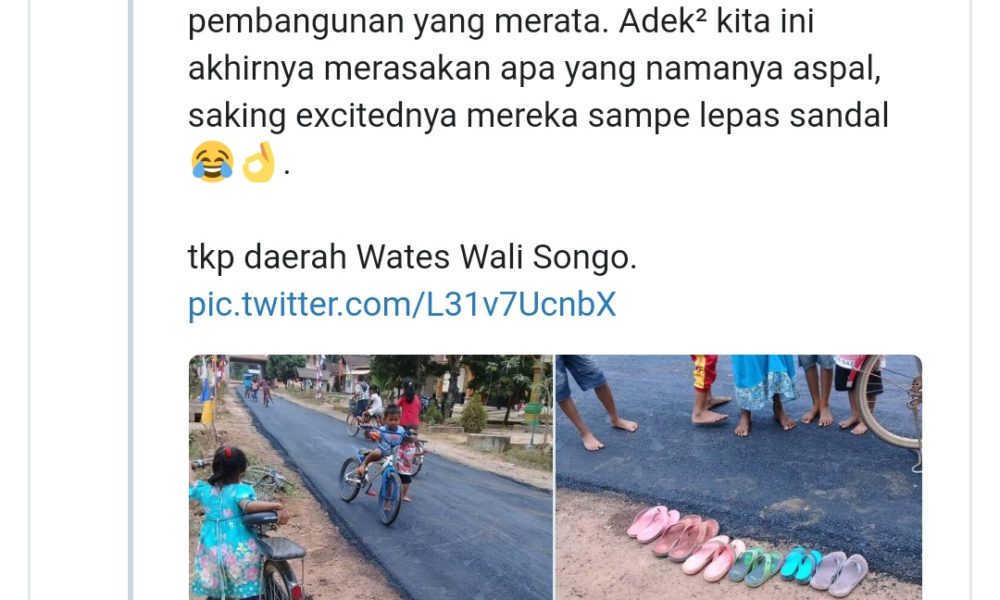Open the pic.twitter.com/L31v7UcnbX link
This screenshot has height=600, width=1000.
click(x=402, y=304)
